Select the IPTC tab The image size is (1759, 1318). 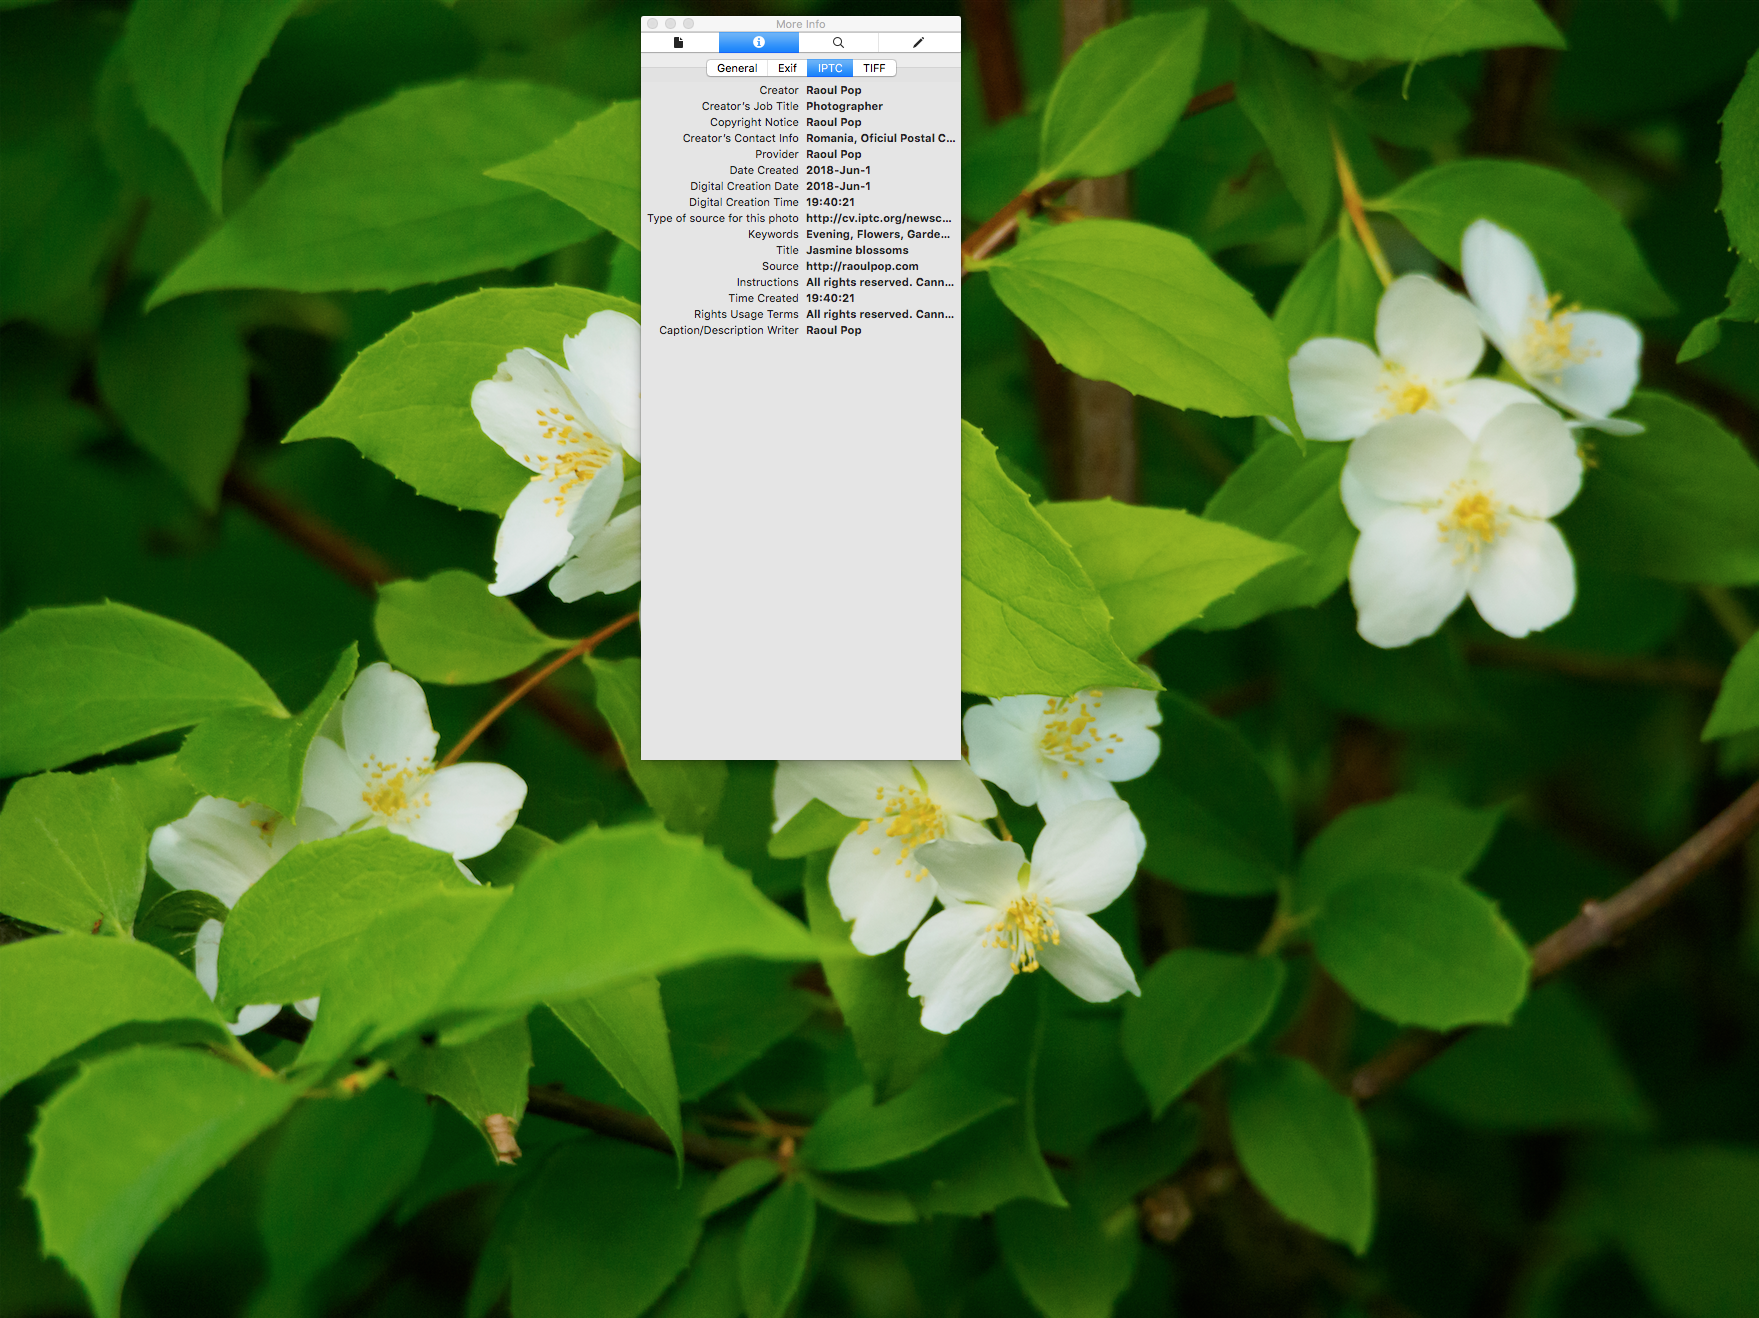pos(830,68)
